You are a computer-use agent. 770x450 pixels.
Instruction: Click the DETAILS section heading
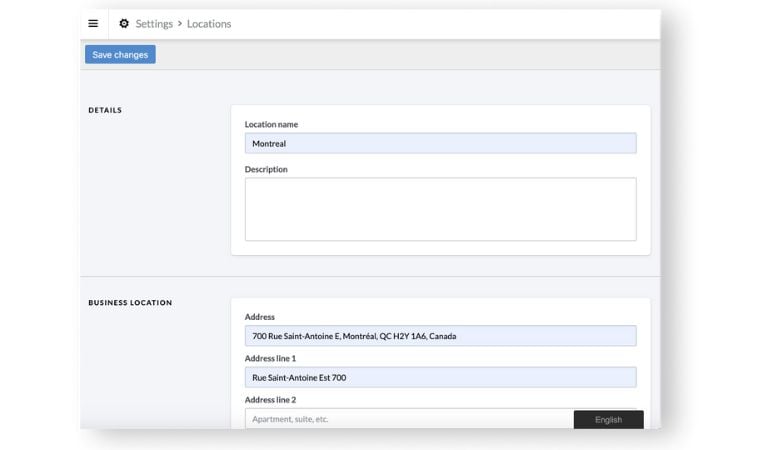(x=105, y=111)
